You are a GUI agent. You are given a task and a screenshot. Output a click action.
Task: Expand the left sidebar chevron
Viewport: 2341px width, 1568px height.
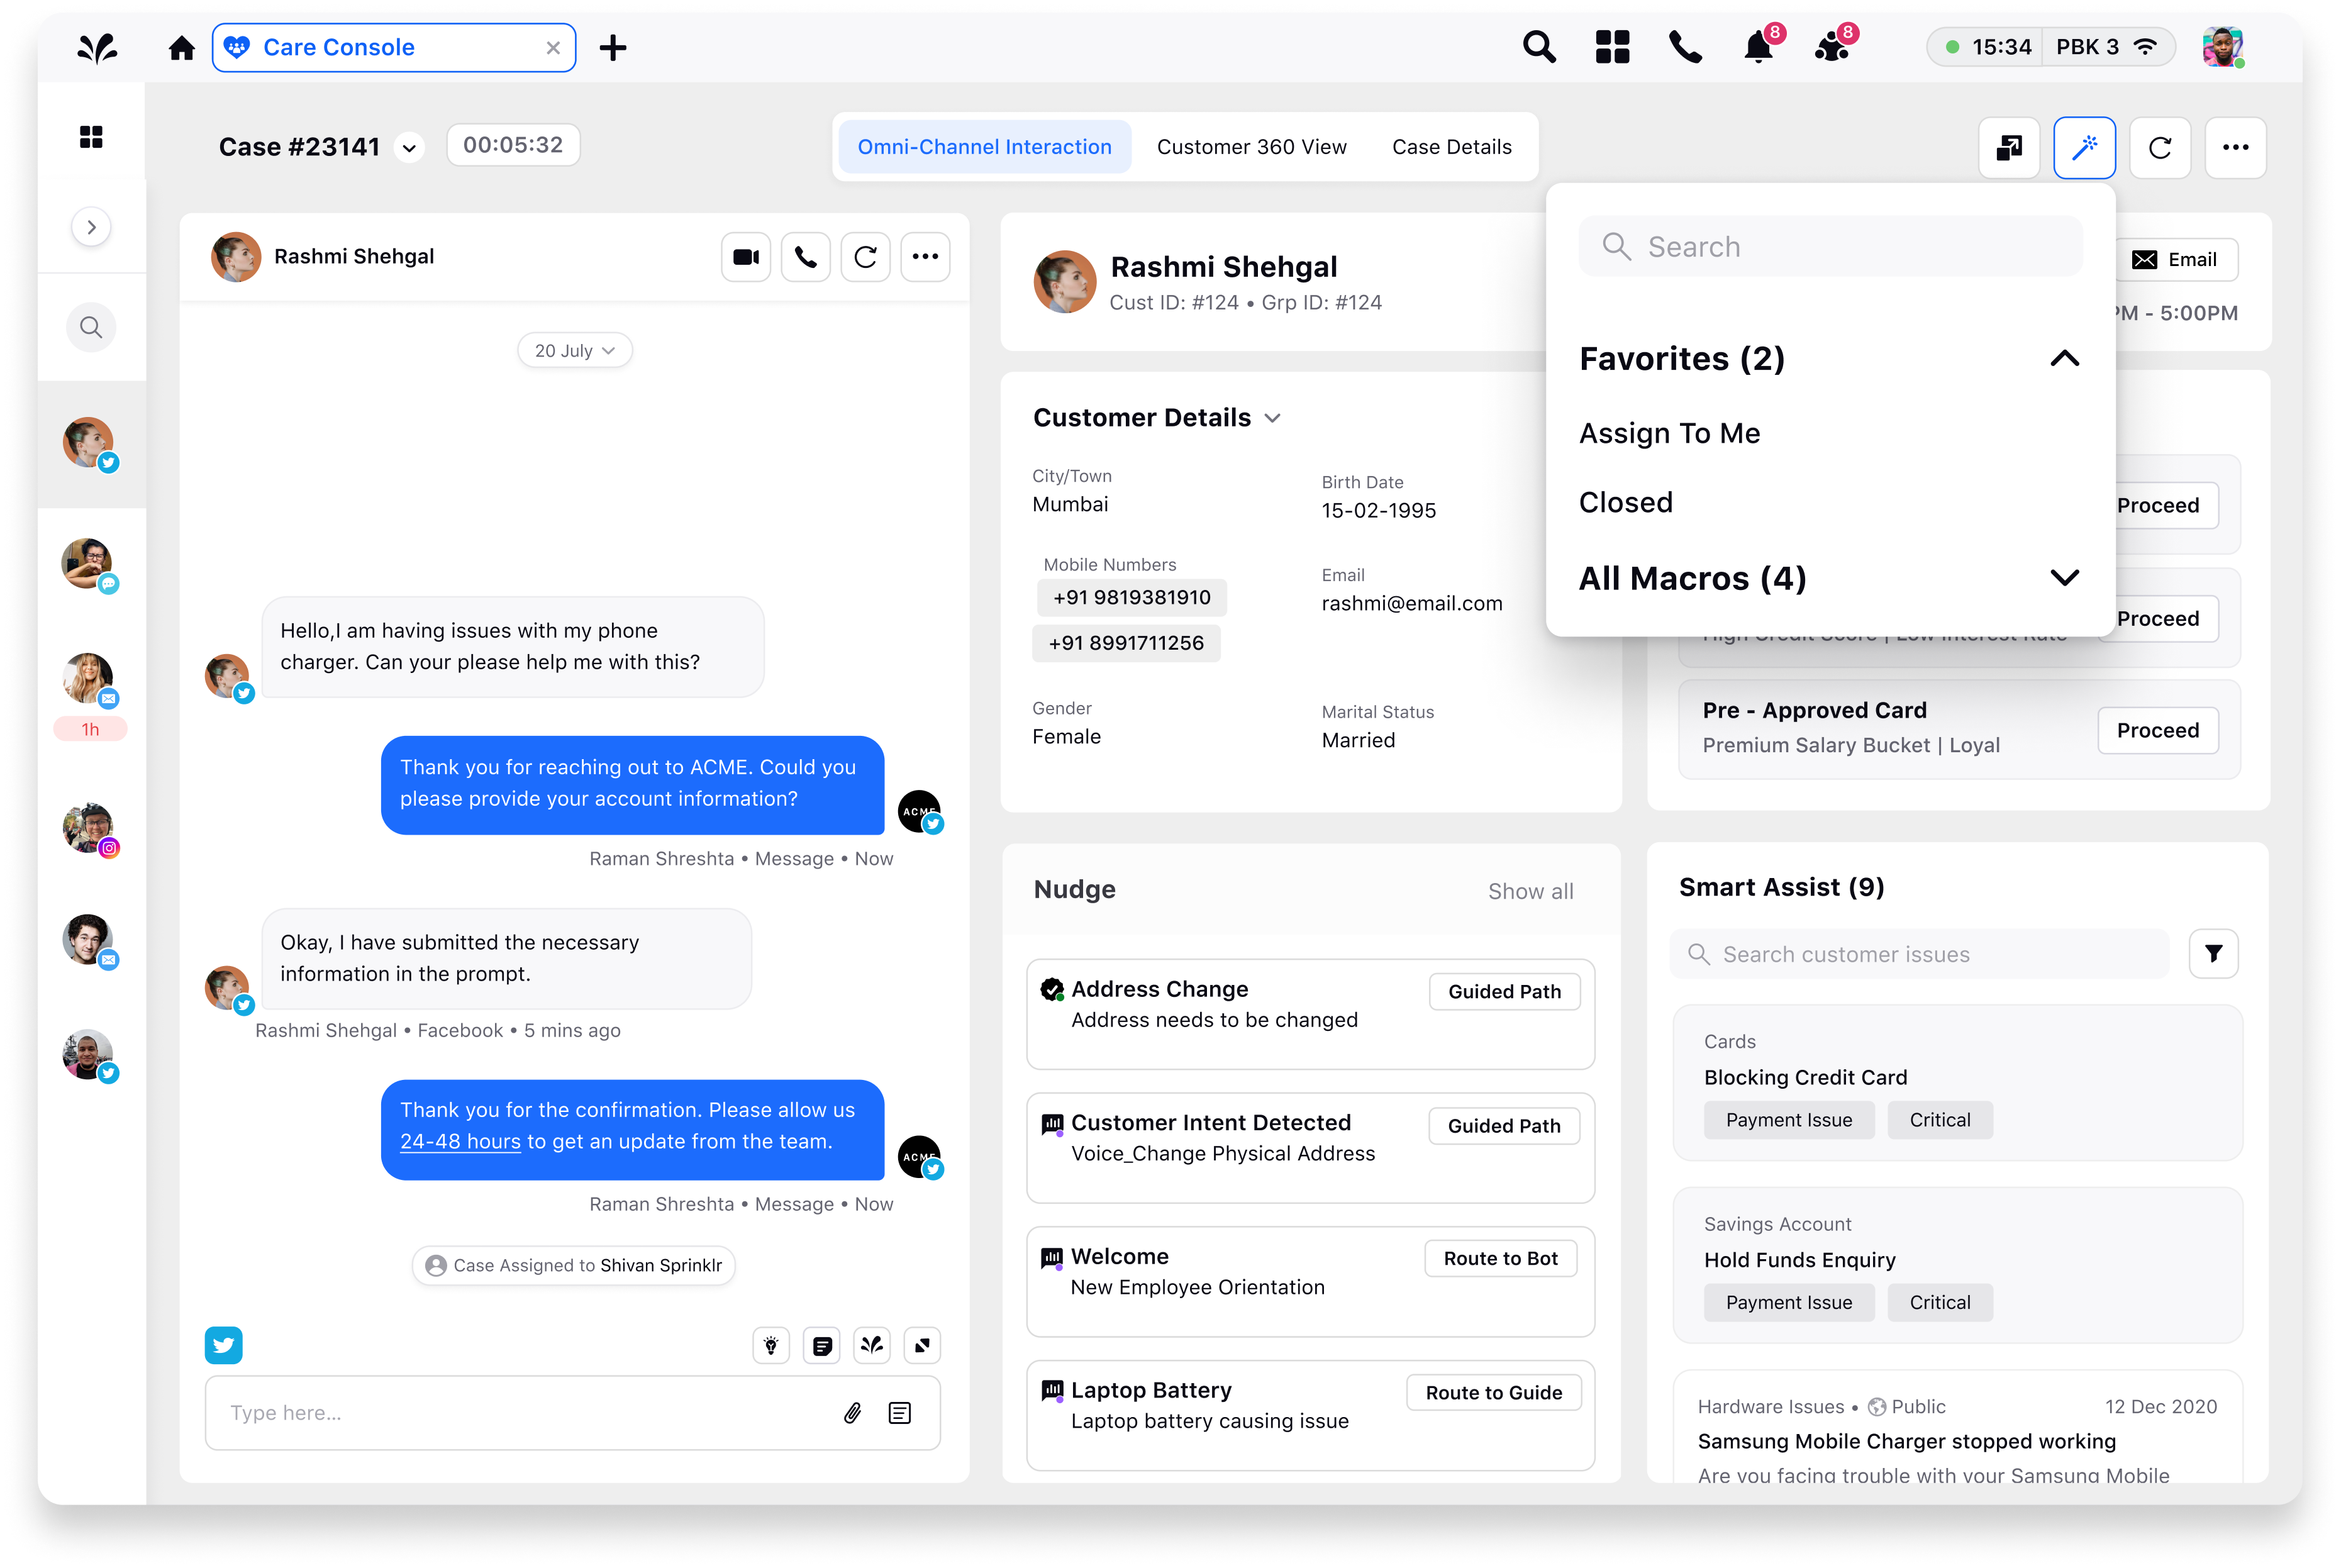pyautogui.click(x=91, y=227)
